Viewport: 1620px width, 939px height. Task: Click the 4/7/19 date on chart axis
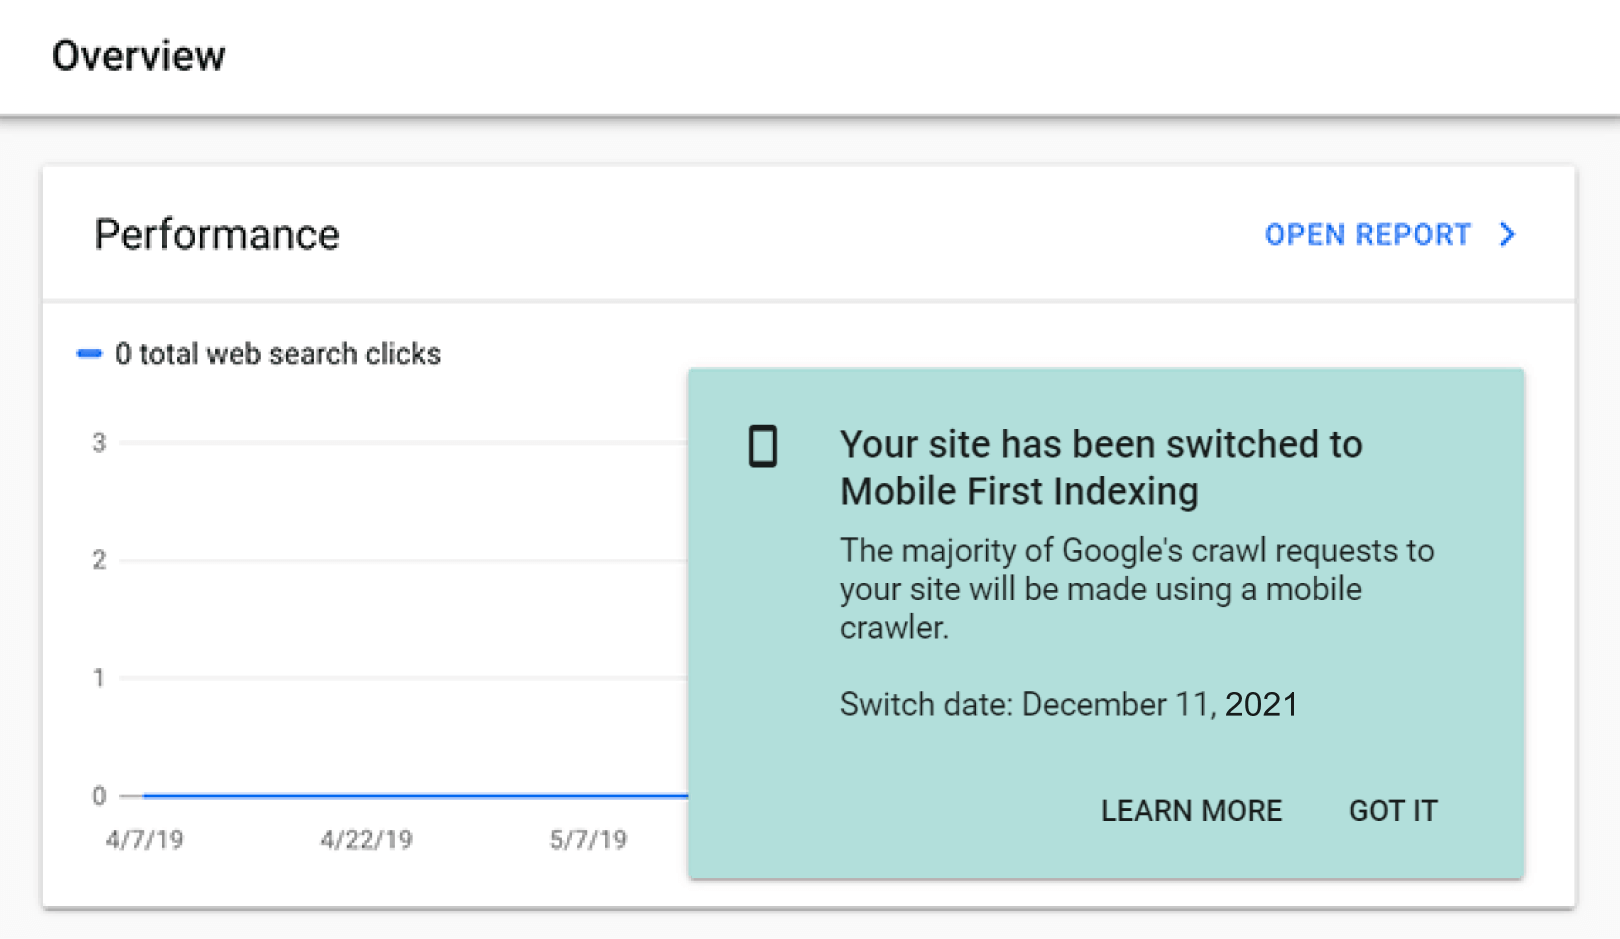click(x=145, y=840)
